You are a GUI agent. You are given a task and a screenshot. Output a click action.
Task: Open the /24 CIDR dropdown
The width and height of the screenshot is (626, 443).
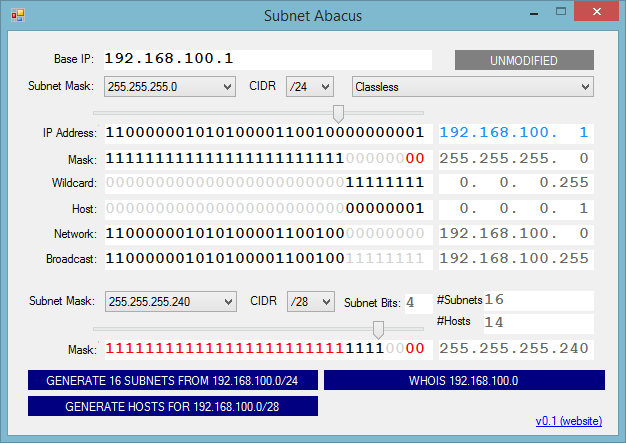[x=309, y=87]
